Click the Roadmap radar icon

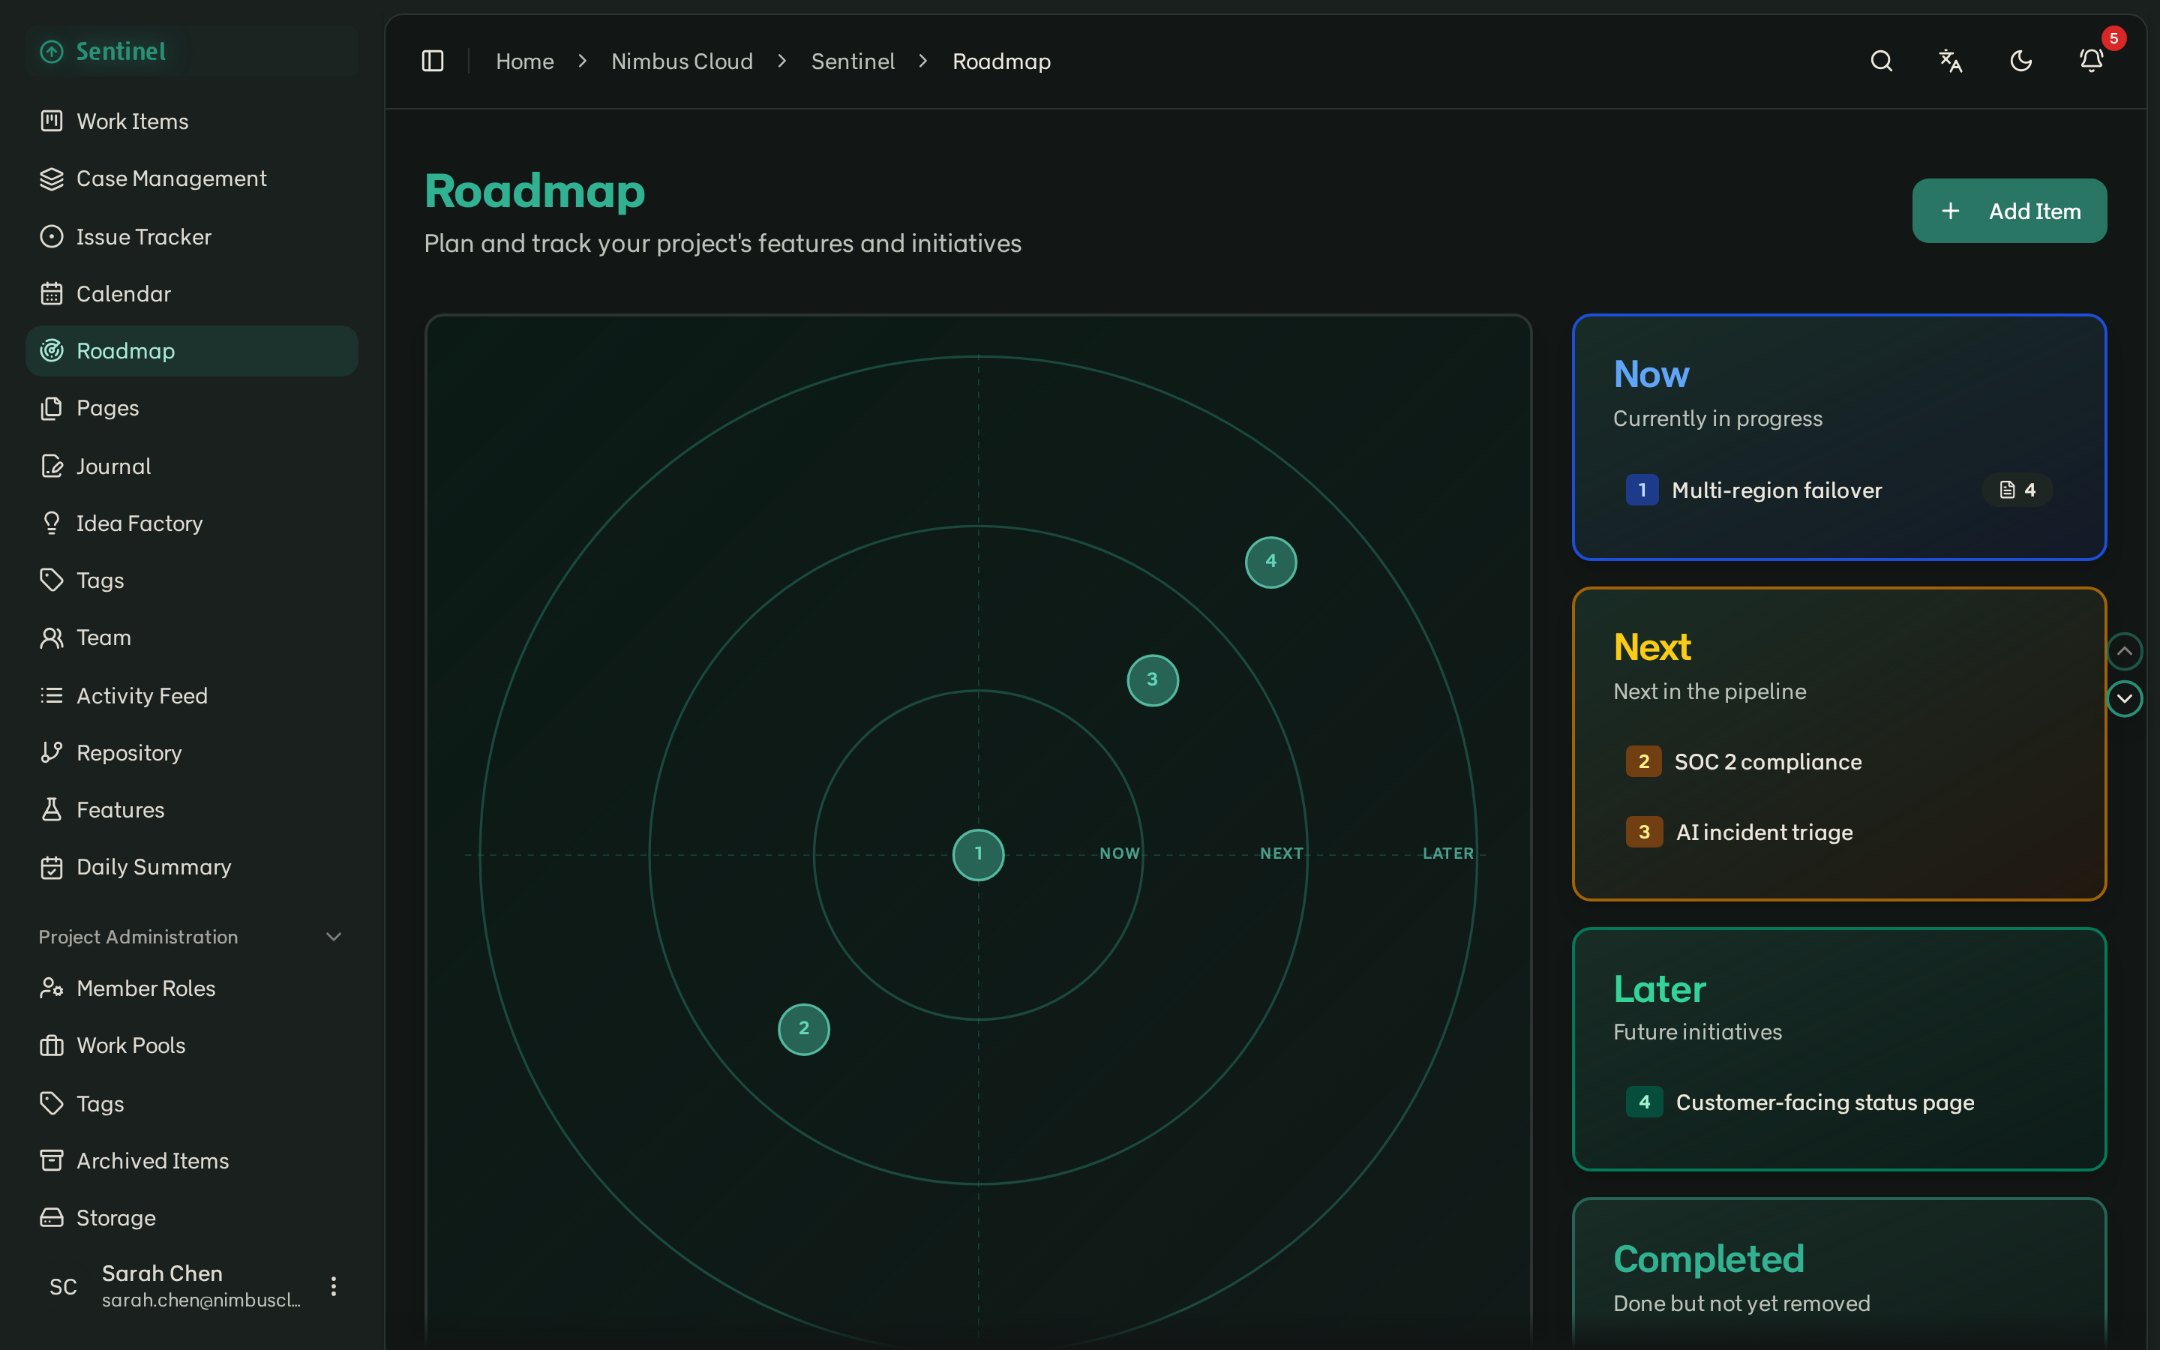51,350
